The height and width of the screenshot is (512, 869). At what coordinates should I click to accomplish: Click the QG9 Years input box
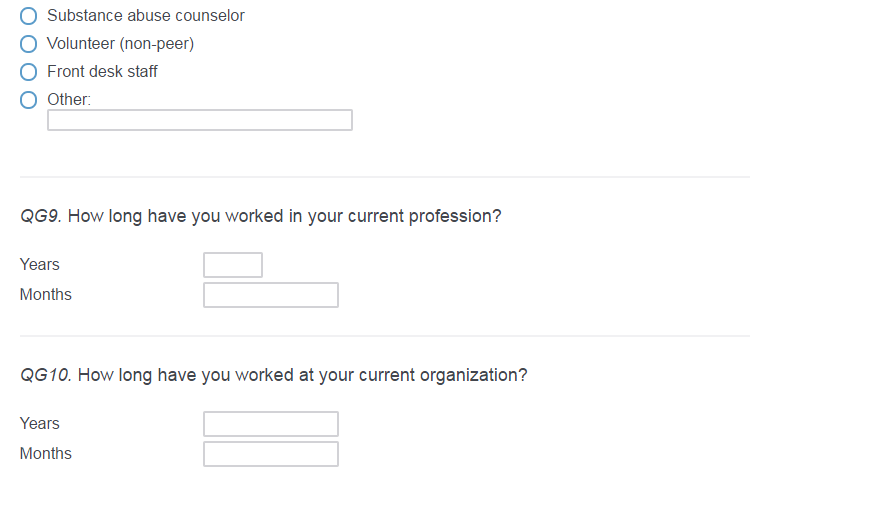tap(233, 265)
